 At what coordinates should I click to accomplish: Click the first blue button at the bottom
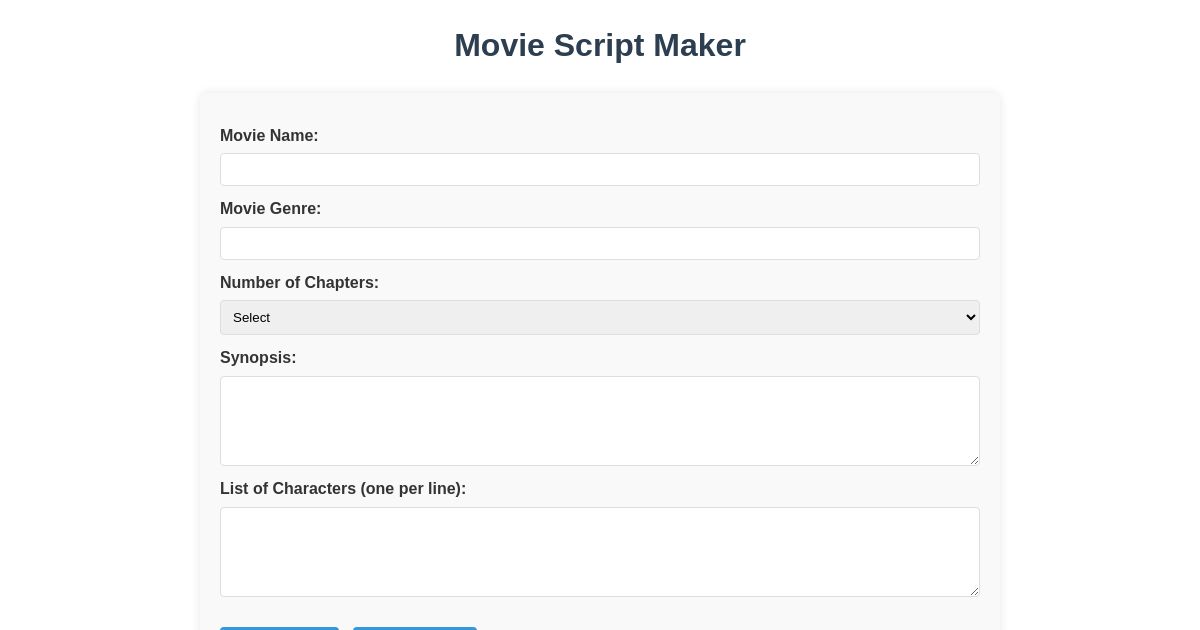pos(280,627)
